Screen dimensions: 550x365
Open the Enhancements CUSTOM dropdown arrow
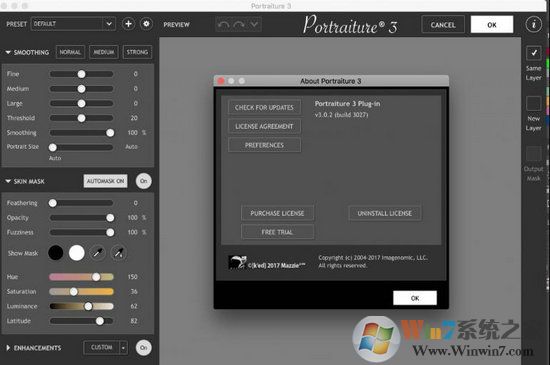click(123, 348)
